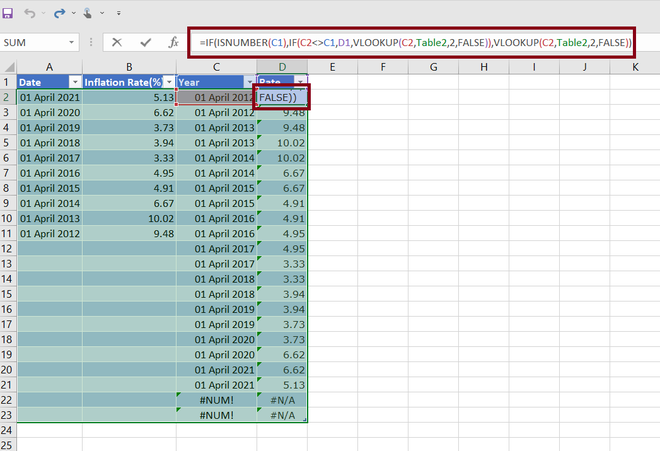
Task: Click the #N/A cell in row 23
Action: pos(282,415)
